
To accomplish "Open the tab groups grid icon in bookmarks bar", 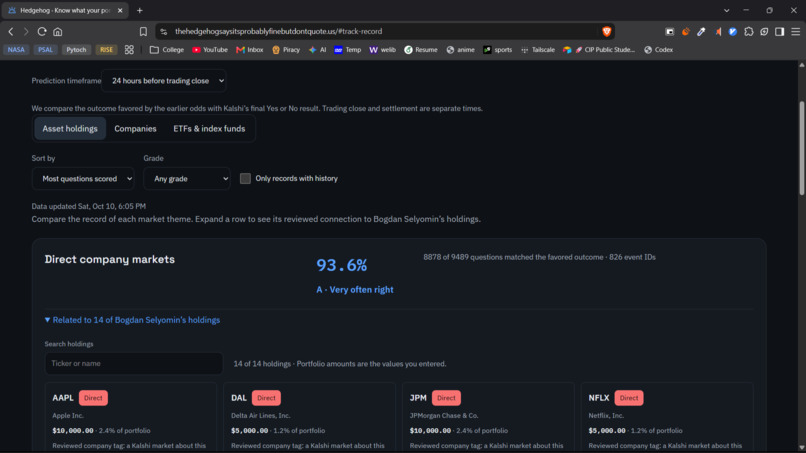I will (x=129, y=50).
